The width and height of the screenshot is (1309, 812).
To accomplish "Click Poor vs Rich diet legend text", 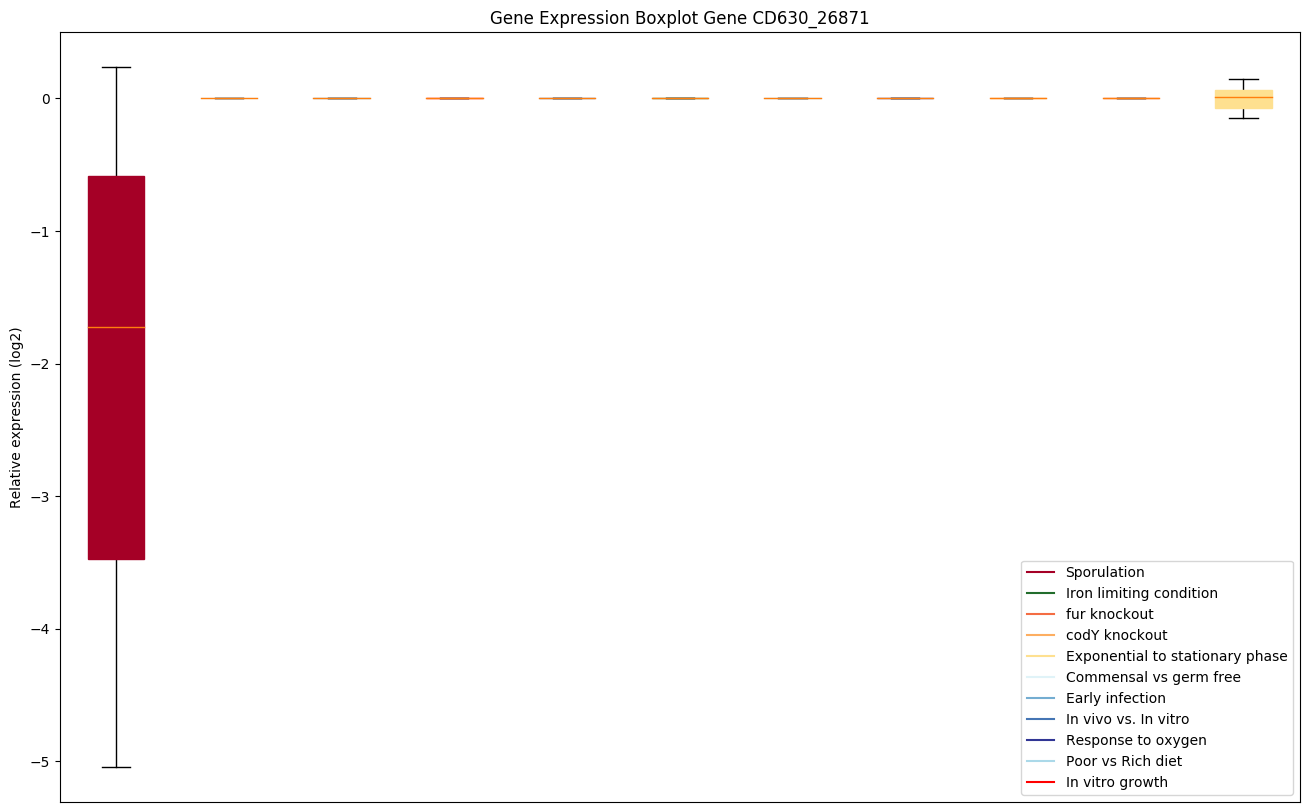I will click(x=1123, y=761).
